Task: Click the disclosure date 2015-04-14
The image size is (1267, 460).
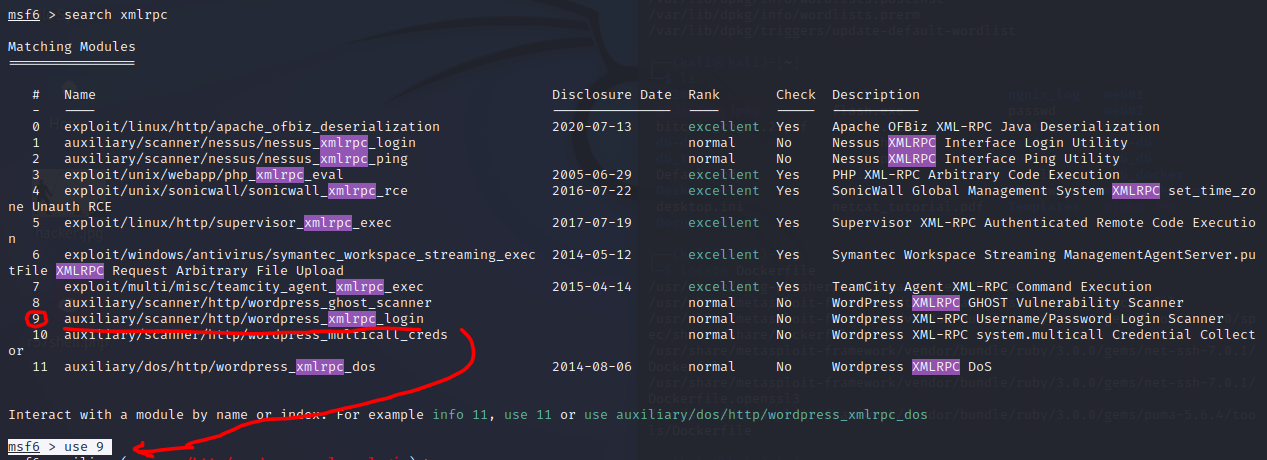Action: tap(592, 287)
